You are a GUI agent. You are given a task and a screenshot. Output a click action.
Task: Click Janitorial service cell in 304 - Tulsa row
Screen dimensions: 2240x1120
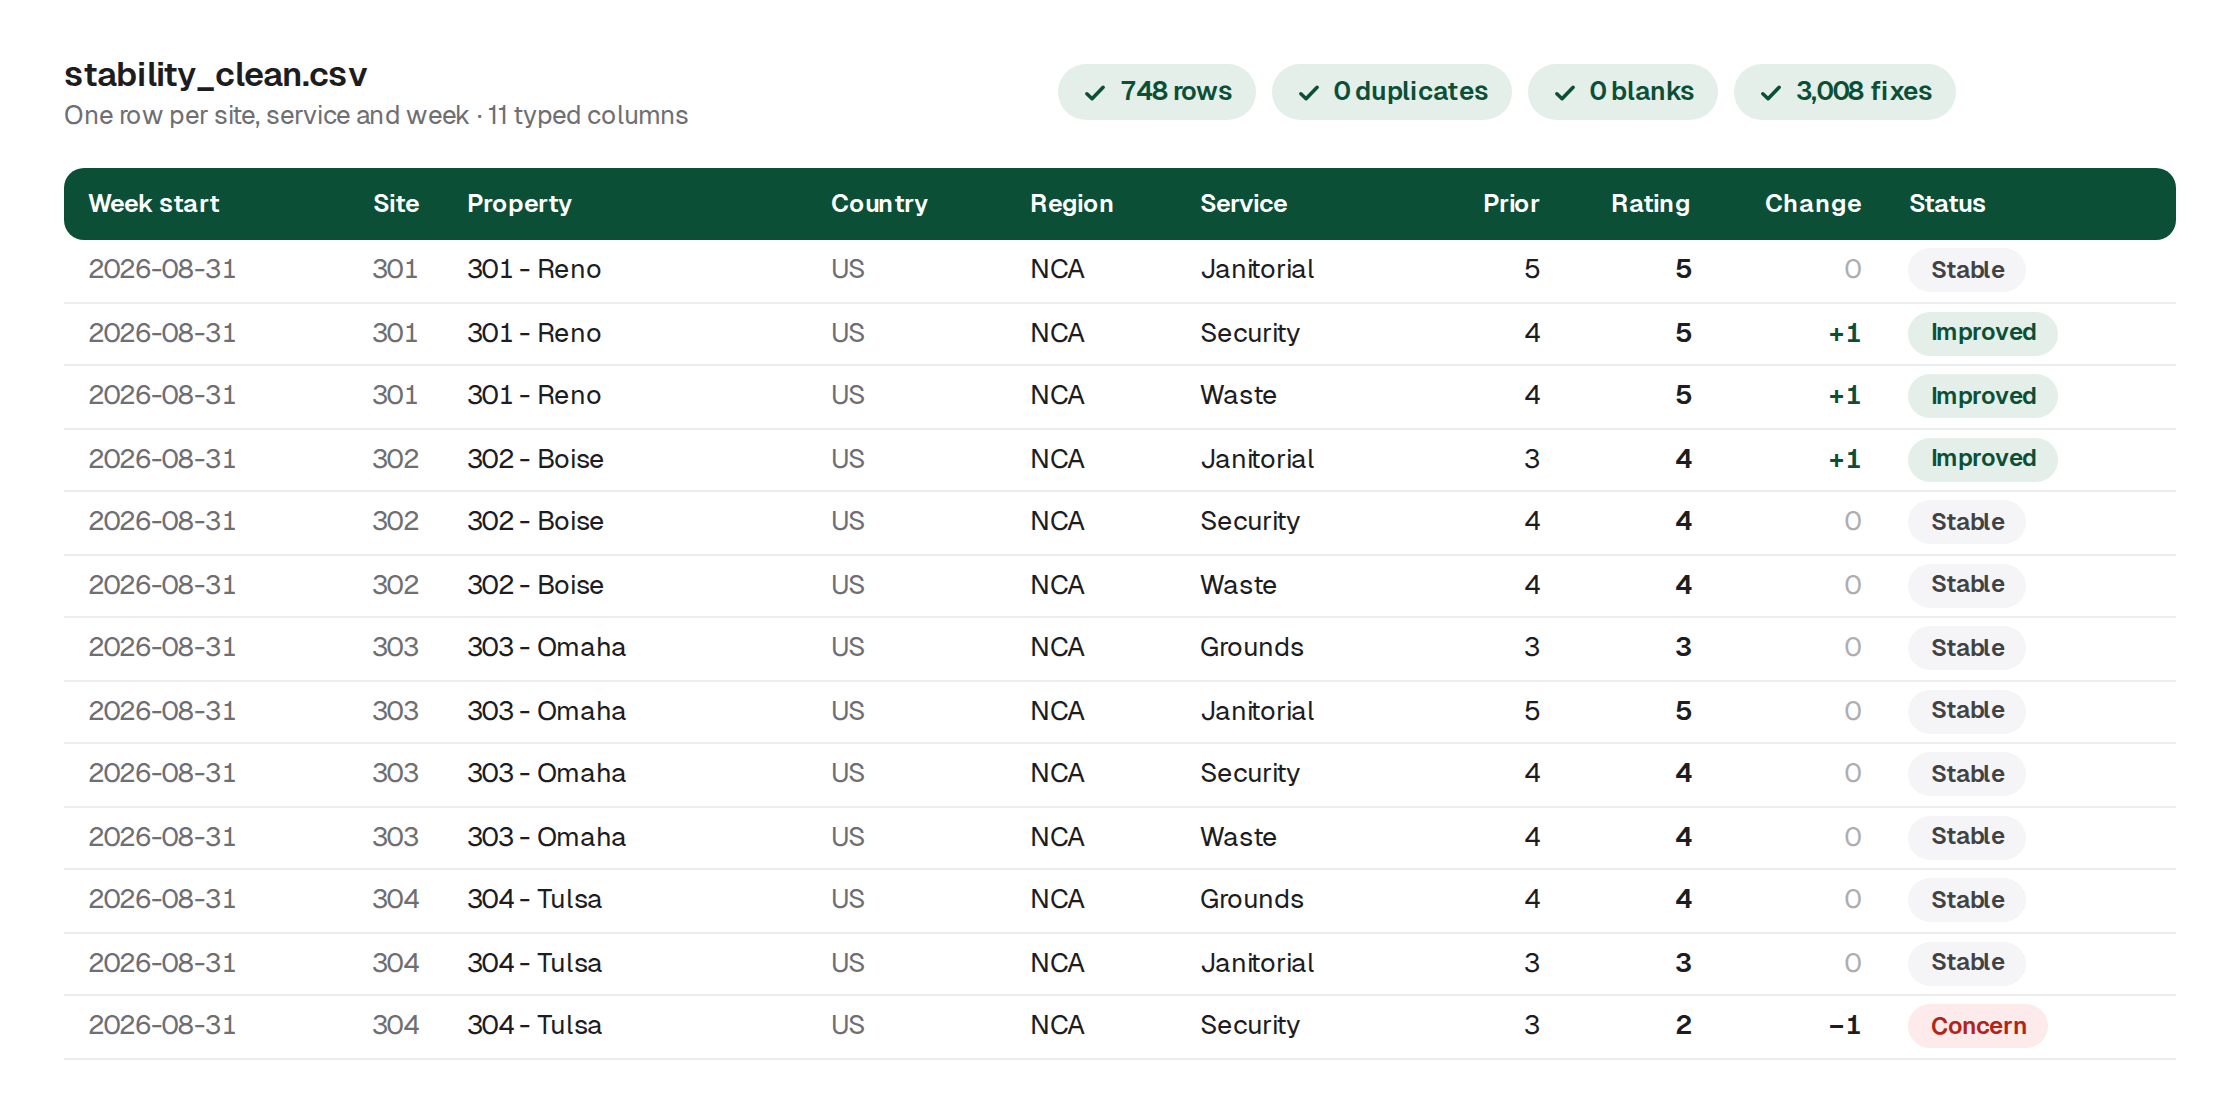point(1257,963)
